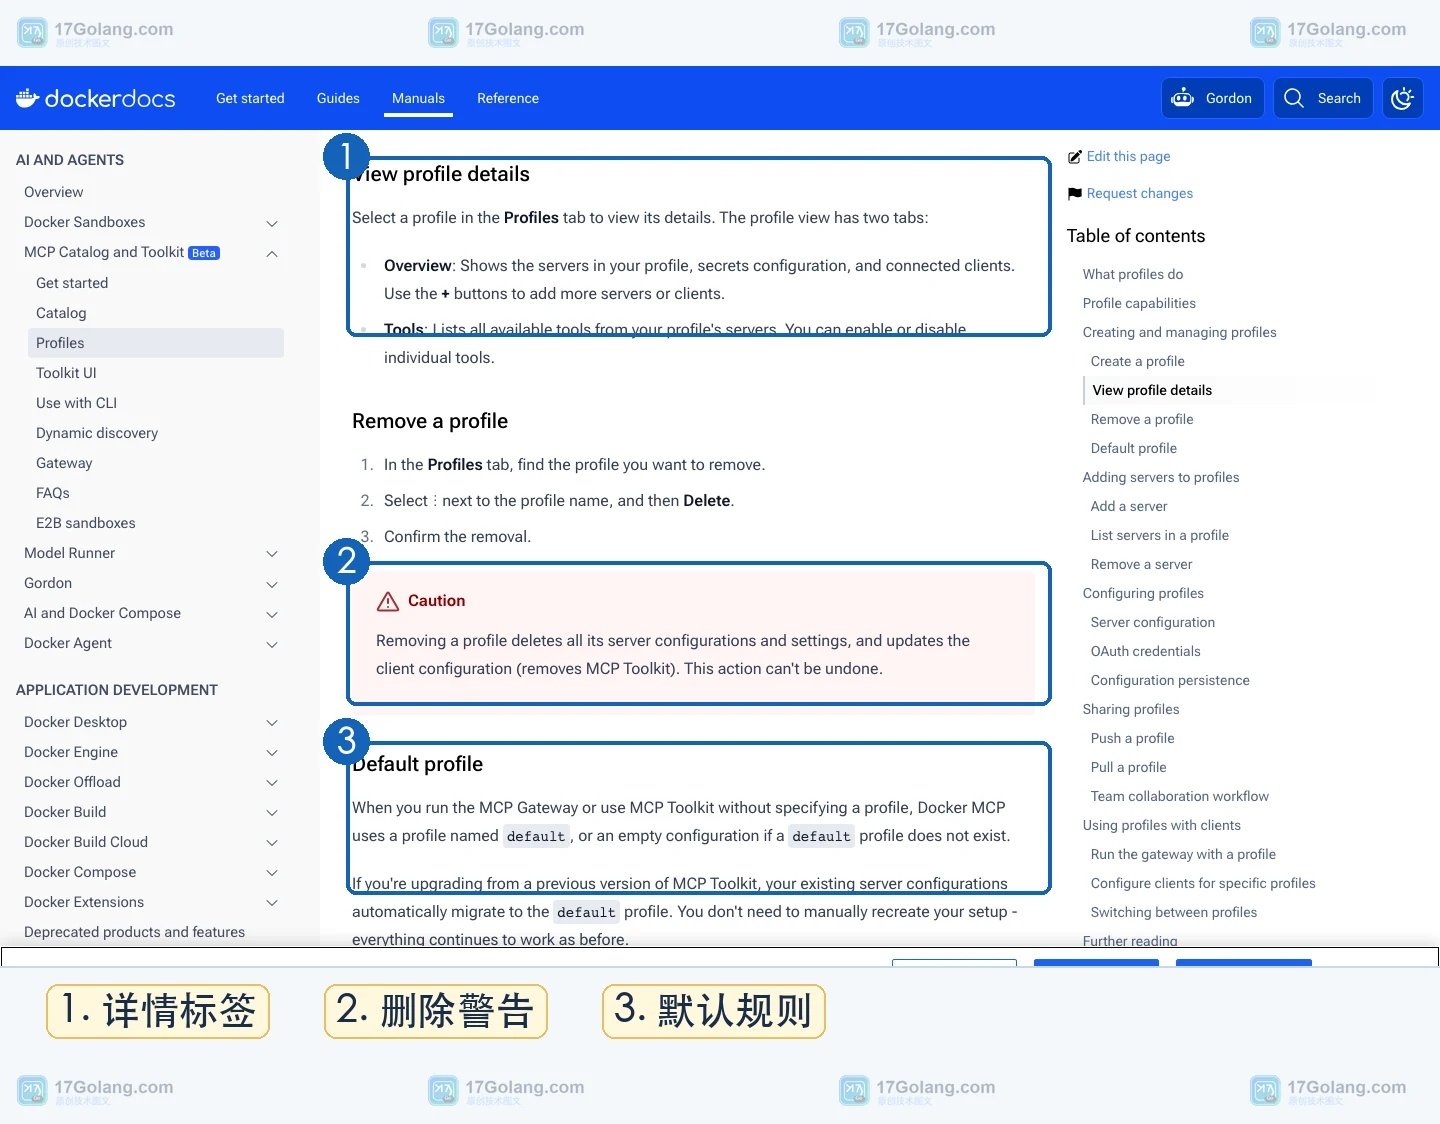Go to the Guides nav tab
Viewport: 1440px width, 1124px height.
tap(338, 98)
